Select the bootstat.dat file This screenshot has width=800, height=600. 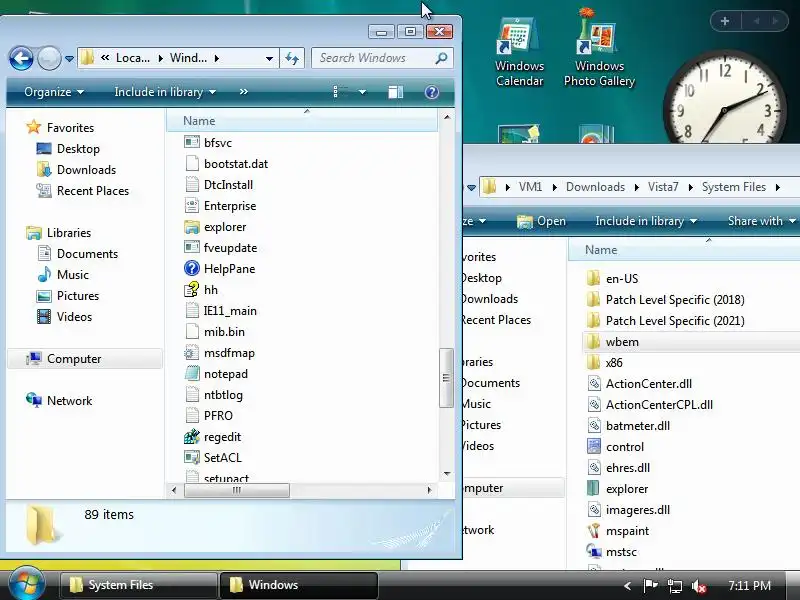point(236,164)
